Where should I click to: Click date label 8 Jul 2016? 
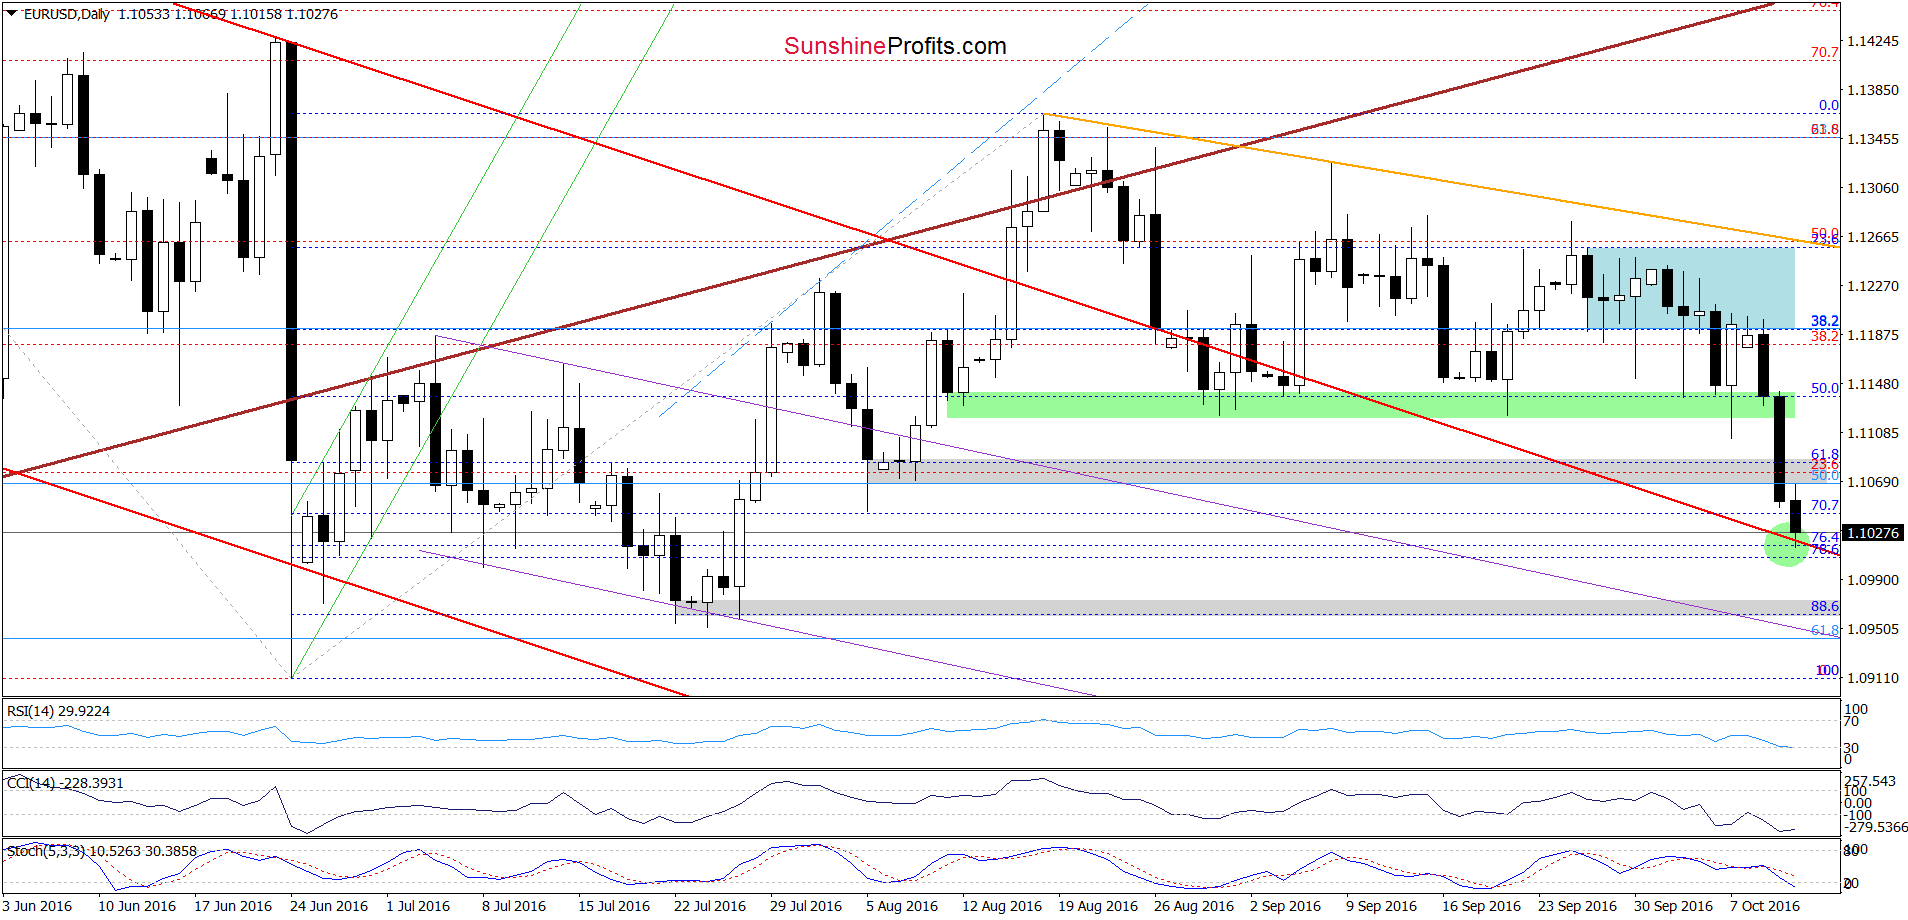(514, 906)
